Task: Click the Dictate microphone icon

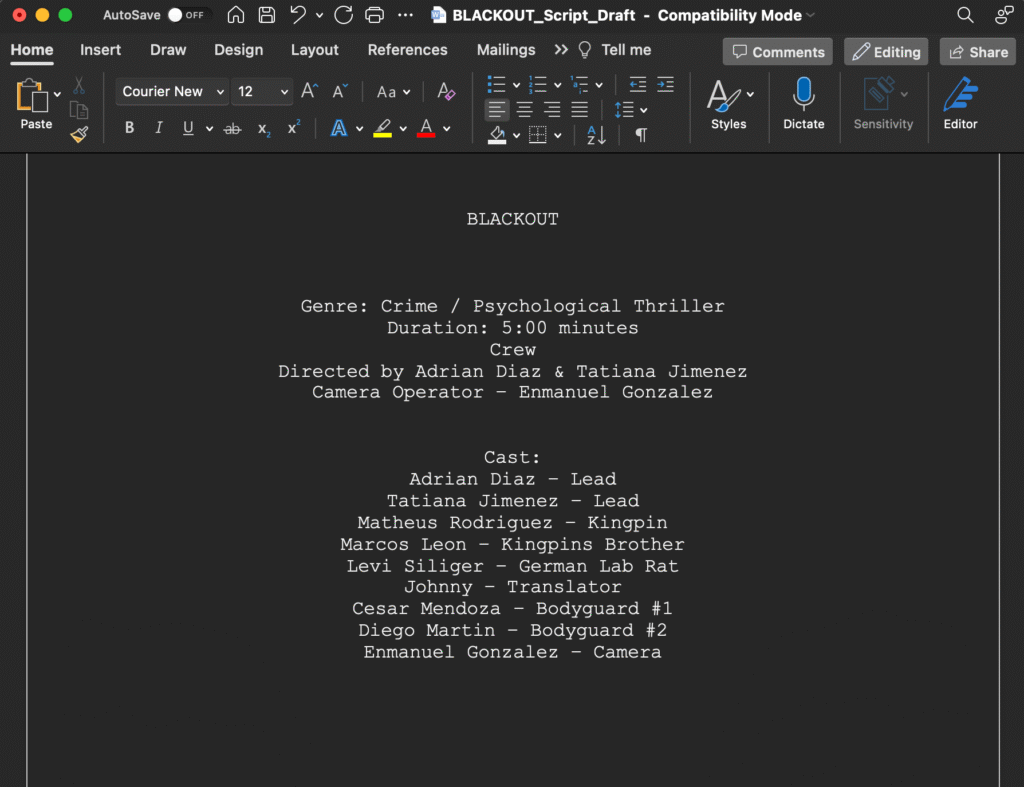Action: (x=803, y=94)
